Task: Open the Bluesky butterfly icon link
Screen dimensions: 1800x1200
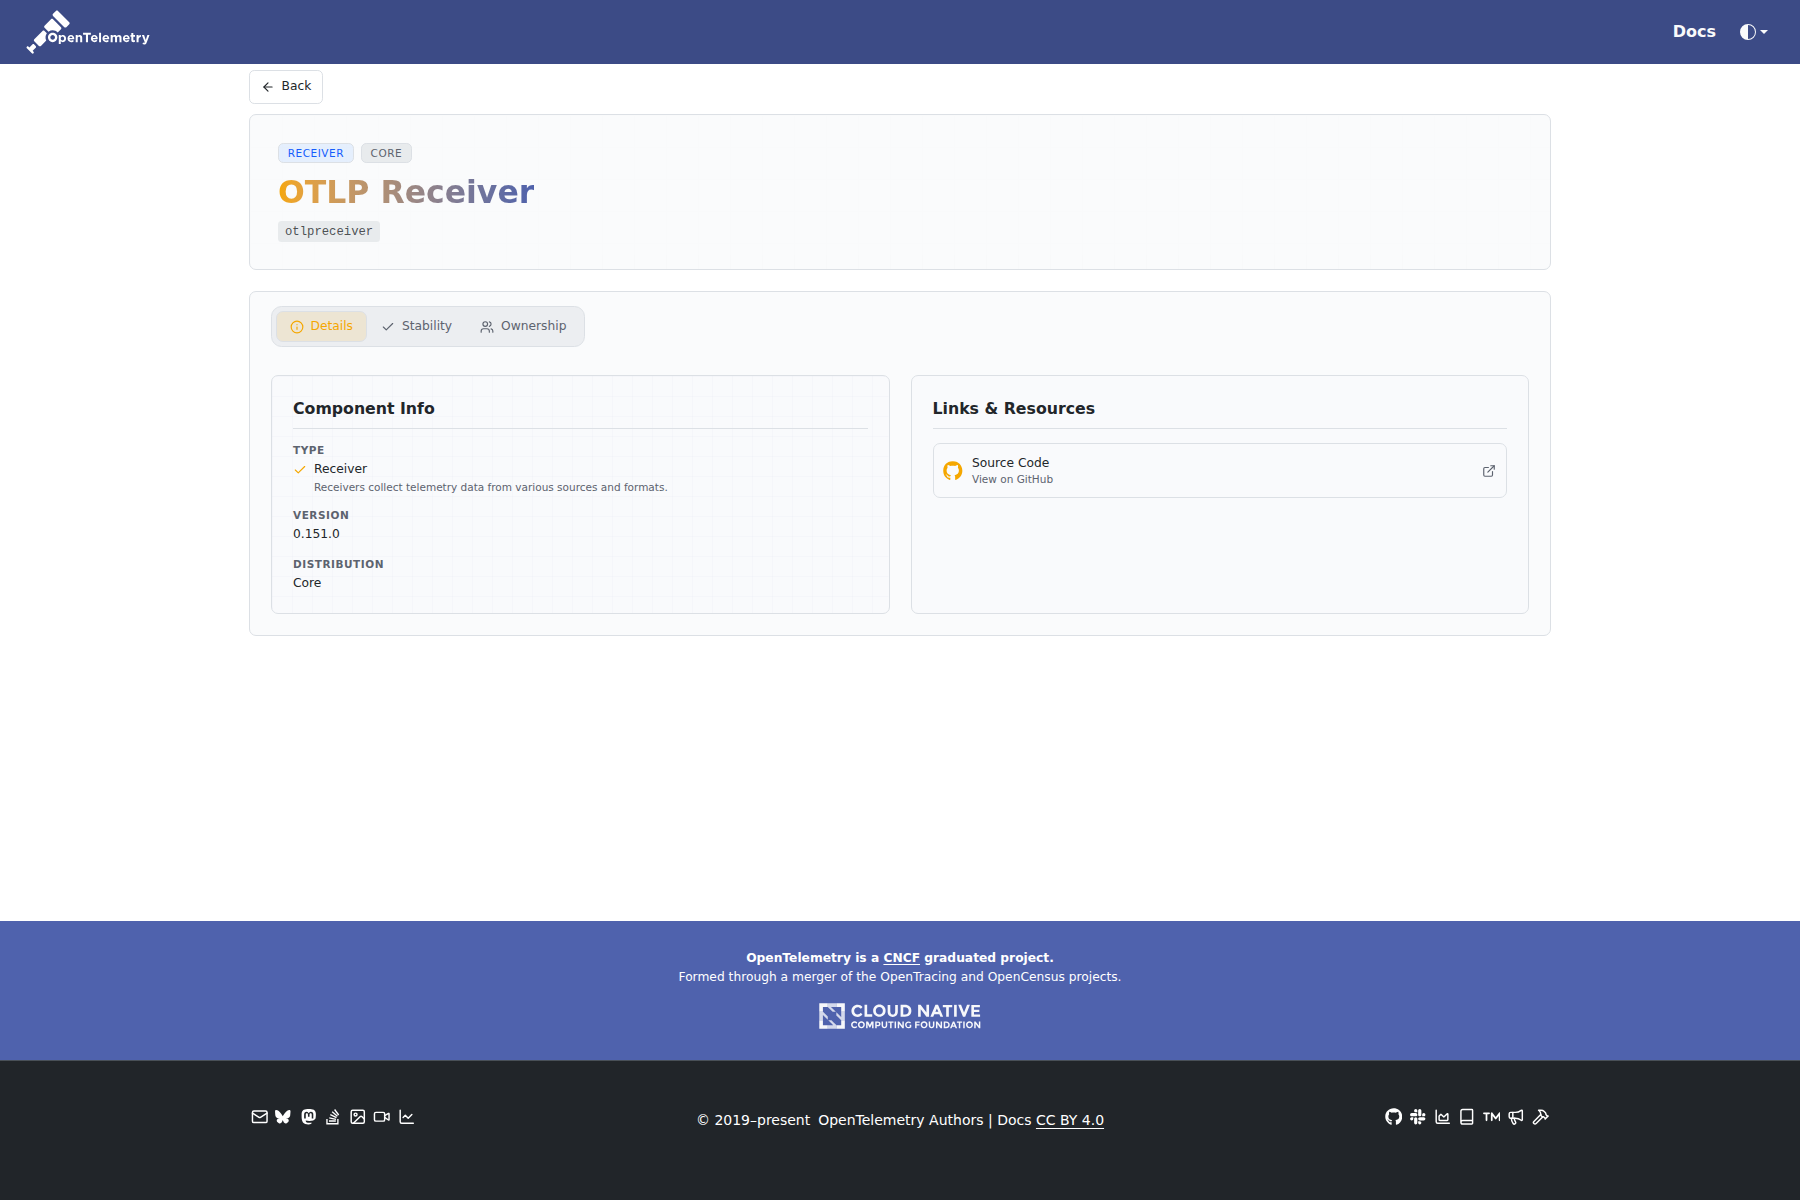Action: (283, 1117)
